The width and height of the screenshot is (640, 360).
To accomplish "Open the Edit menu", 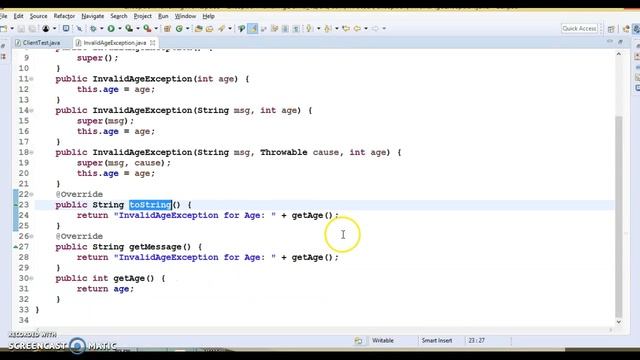I will 19,16.
